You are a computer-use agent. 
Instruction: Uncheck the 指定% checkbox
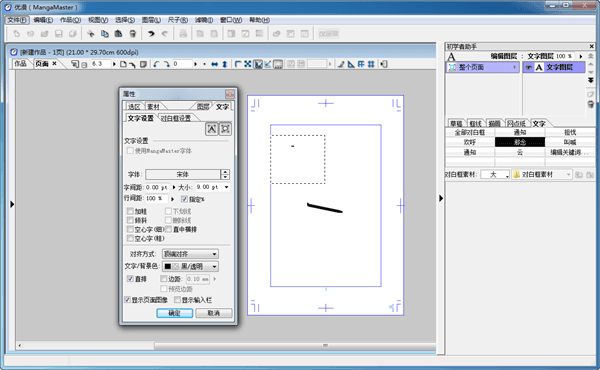pos(184,199)
